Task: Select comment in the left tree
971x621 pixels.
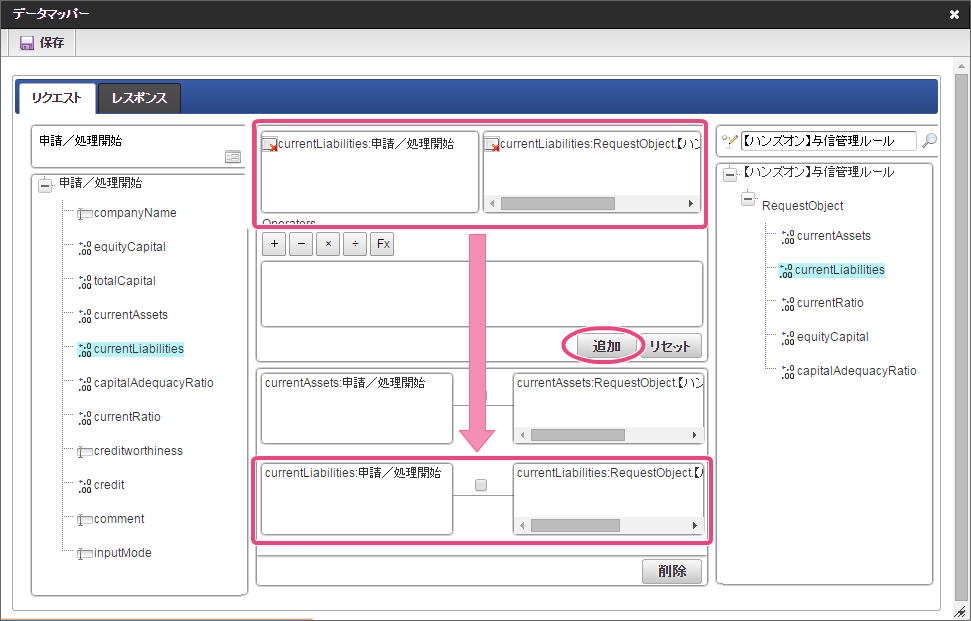Action: (119, 519)
